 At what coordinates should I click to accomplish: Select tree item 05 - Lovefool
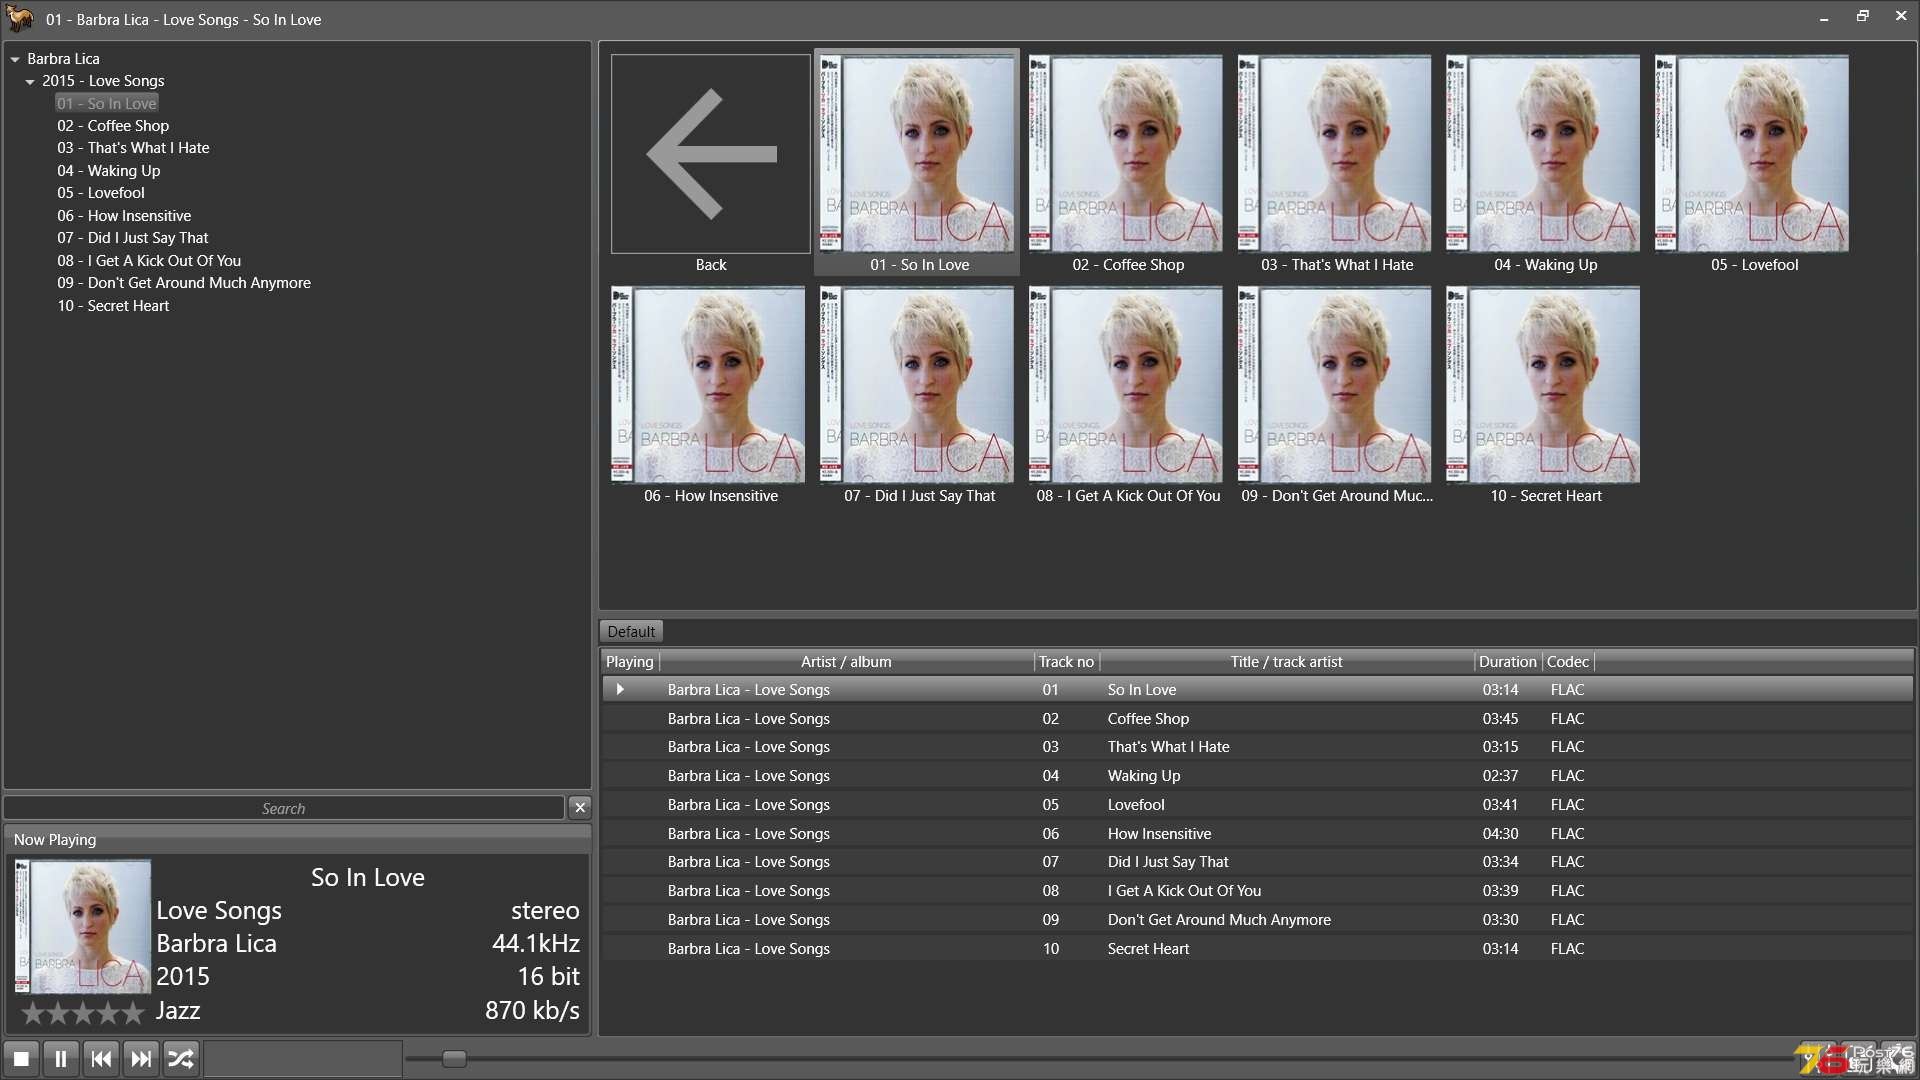pos(101,193)
